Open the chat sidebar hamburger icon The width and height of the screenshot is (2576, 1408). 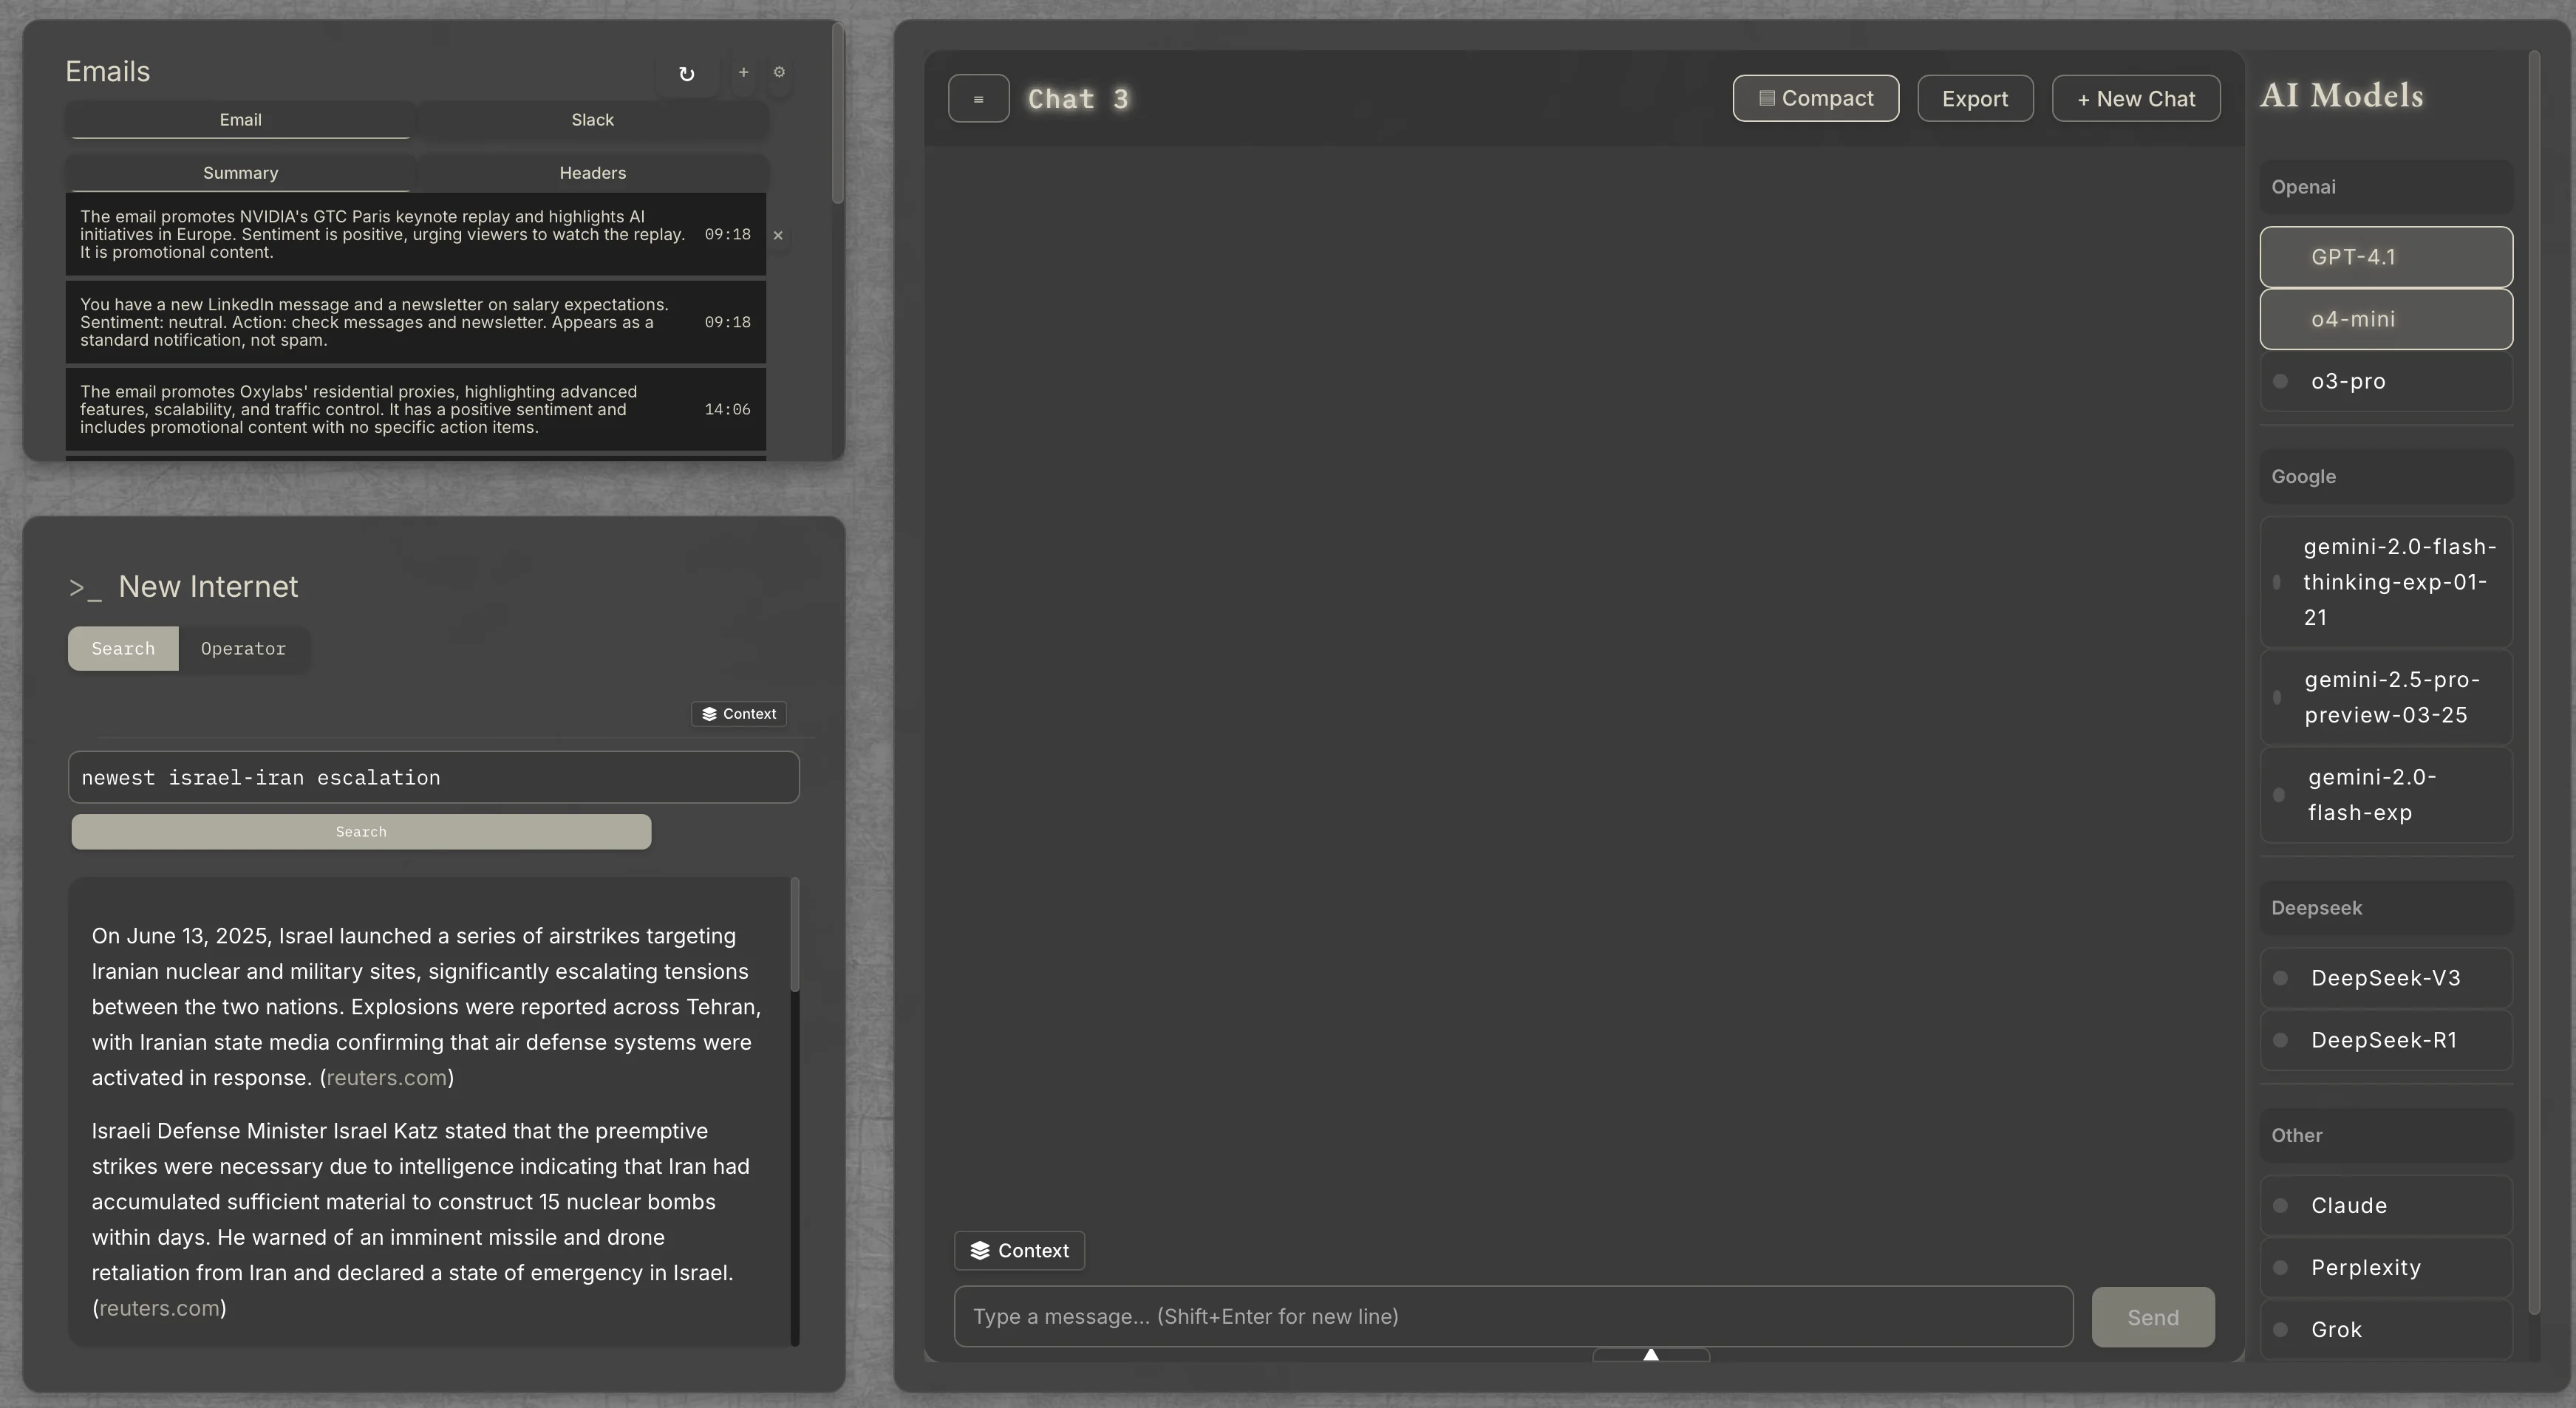pos(978,98)
